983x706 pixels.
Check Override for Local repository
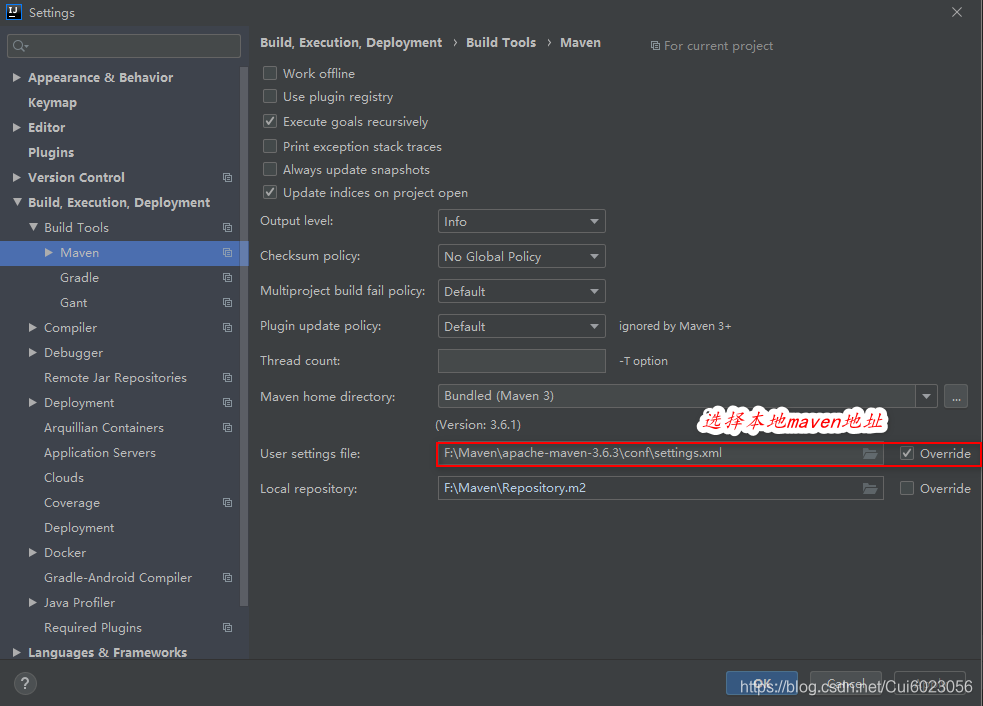coord(907,488)
